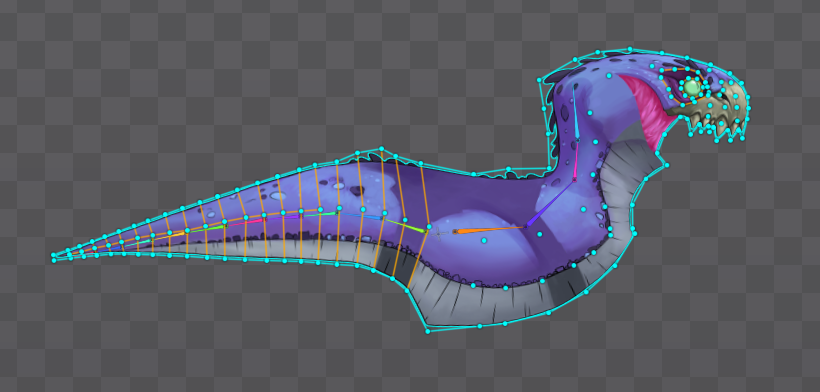Click the green eye of the creature

(x=691, y=87)
